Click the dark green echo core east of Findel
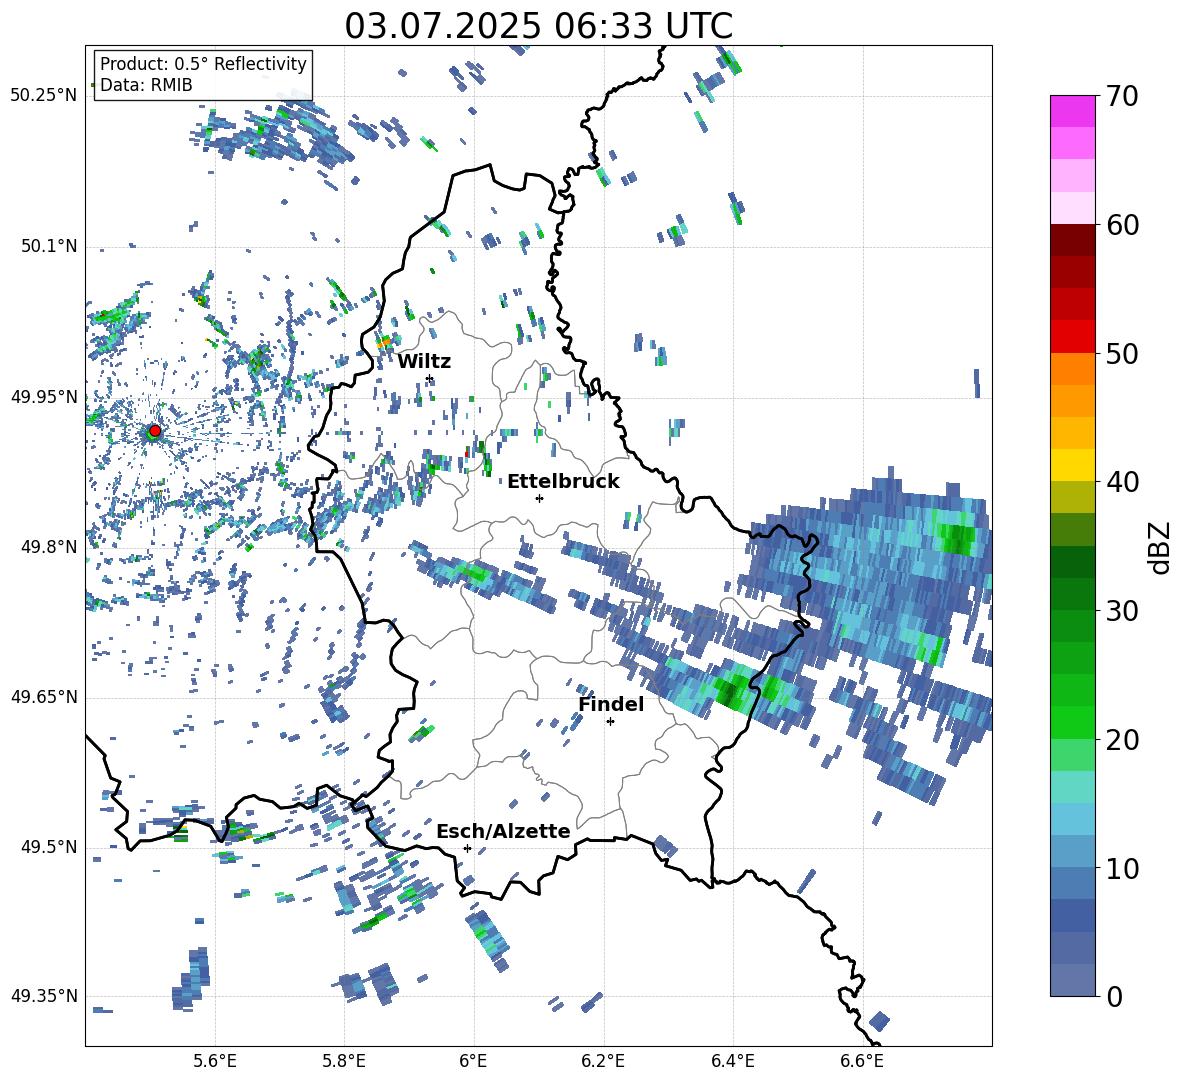 (x=733, y=690)
